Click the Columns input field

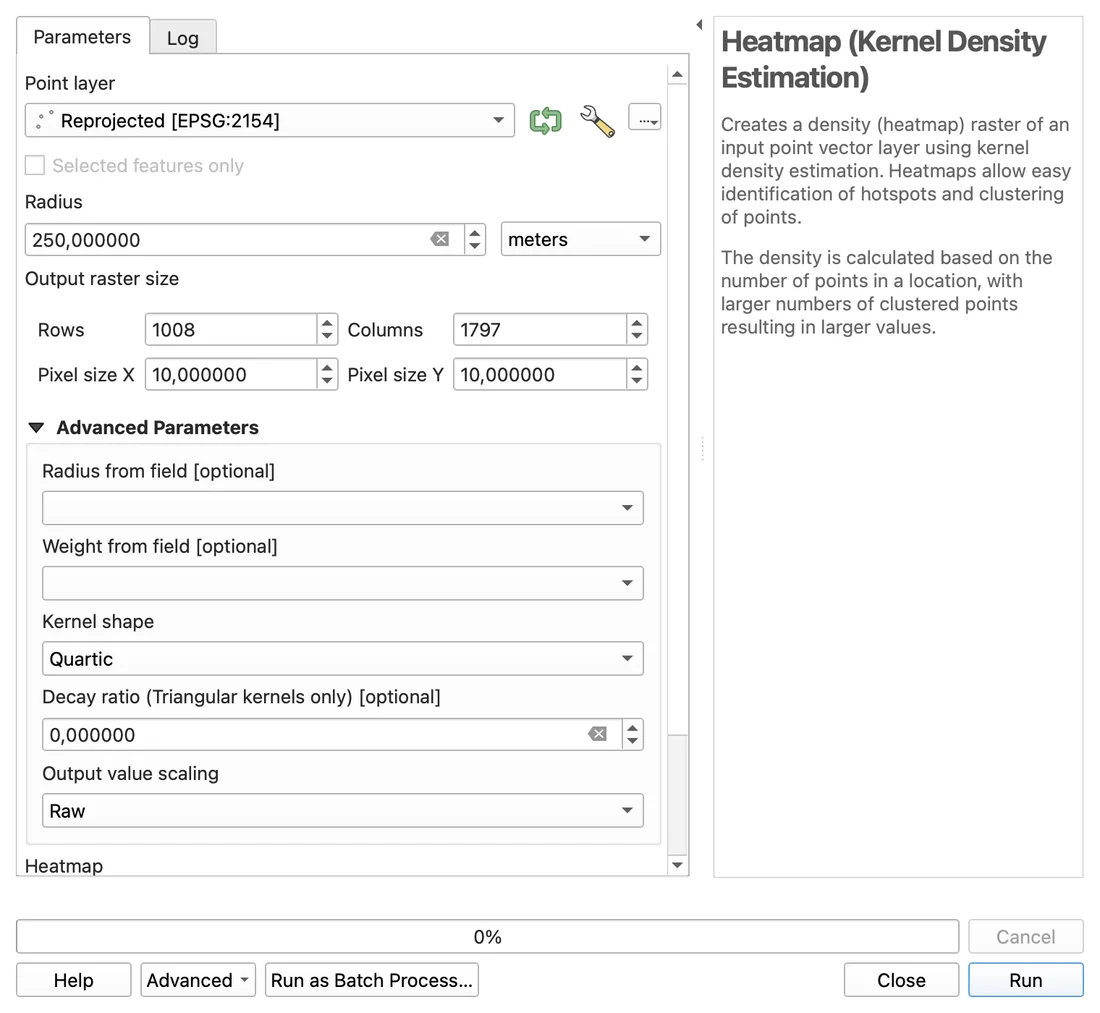point(539,330)
